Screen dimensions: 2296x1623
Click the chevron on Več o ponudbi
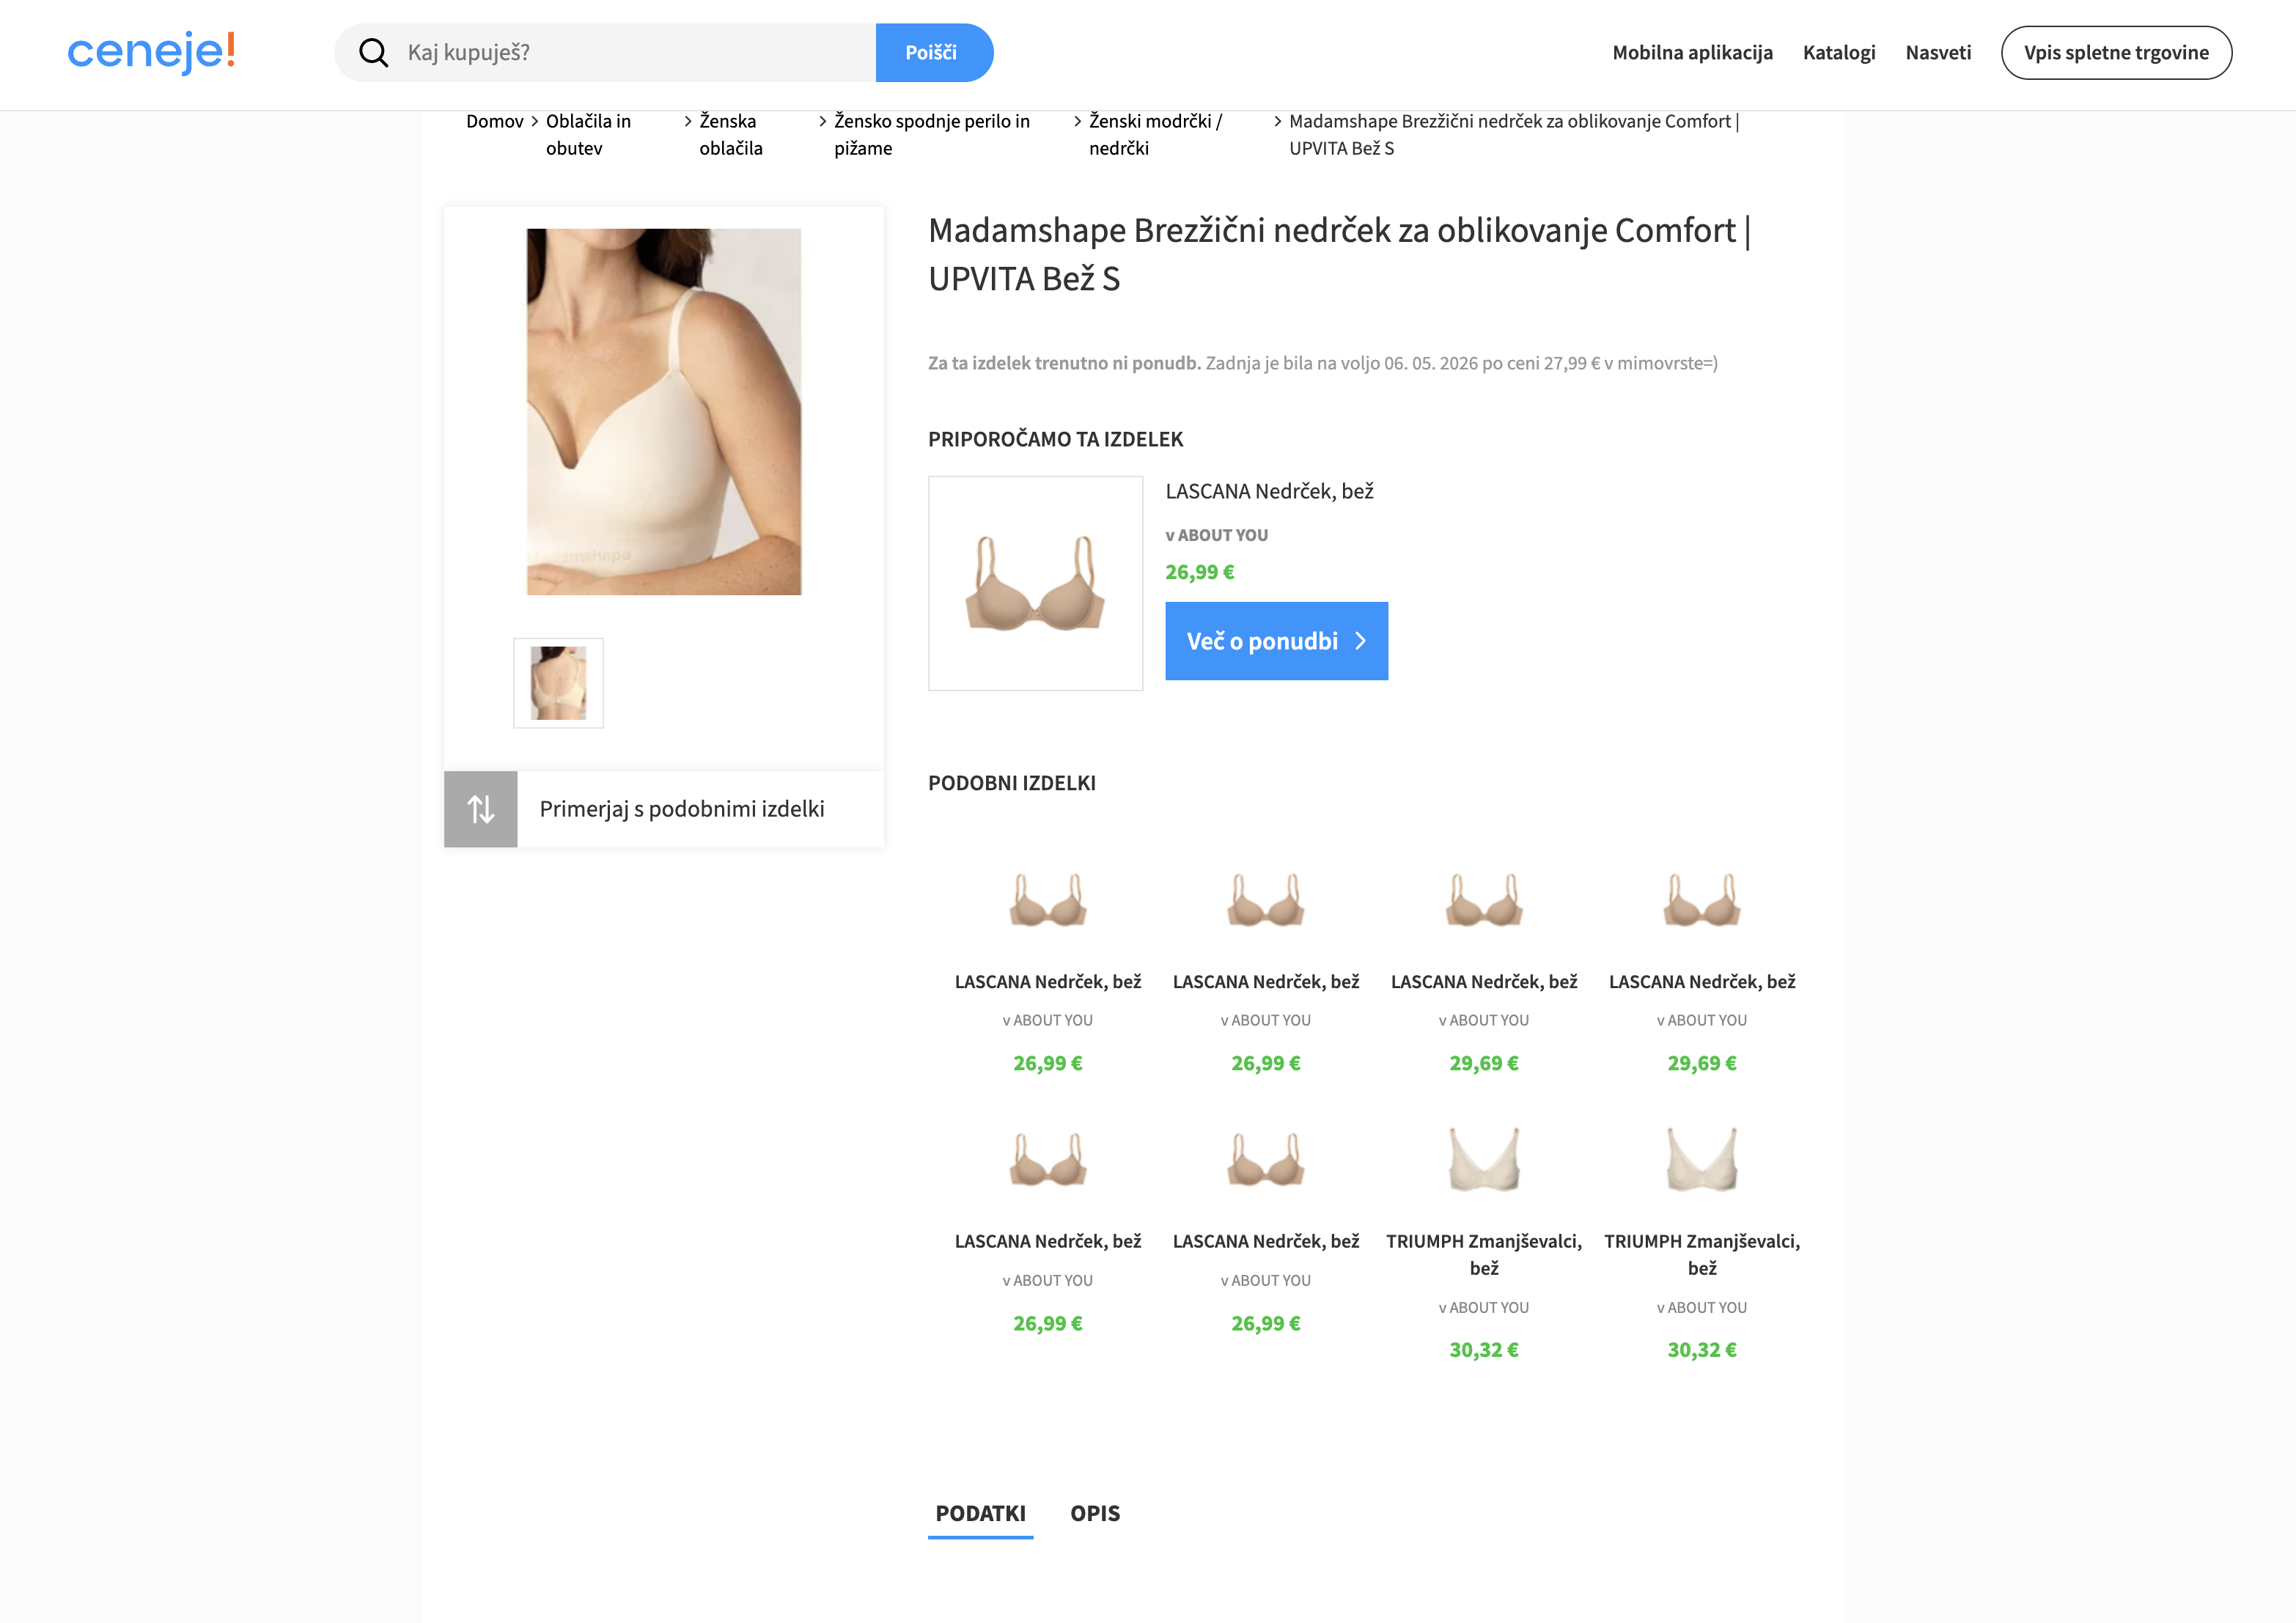[1360, 641]
